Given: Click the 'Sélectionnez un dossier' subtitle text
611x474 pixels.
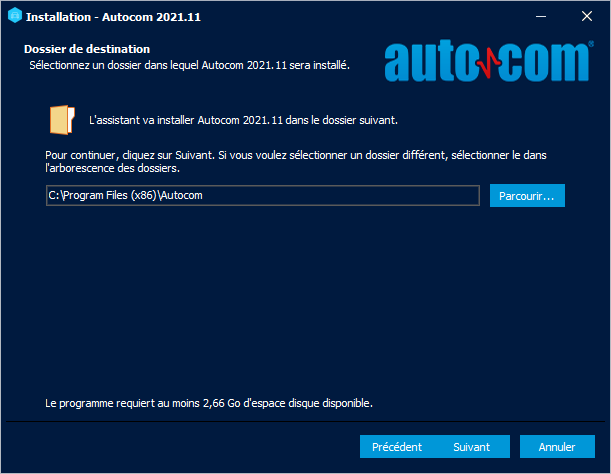Looking at the screenshot, I should coord(189,65).
